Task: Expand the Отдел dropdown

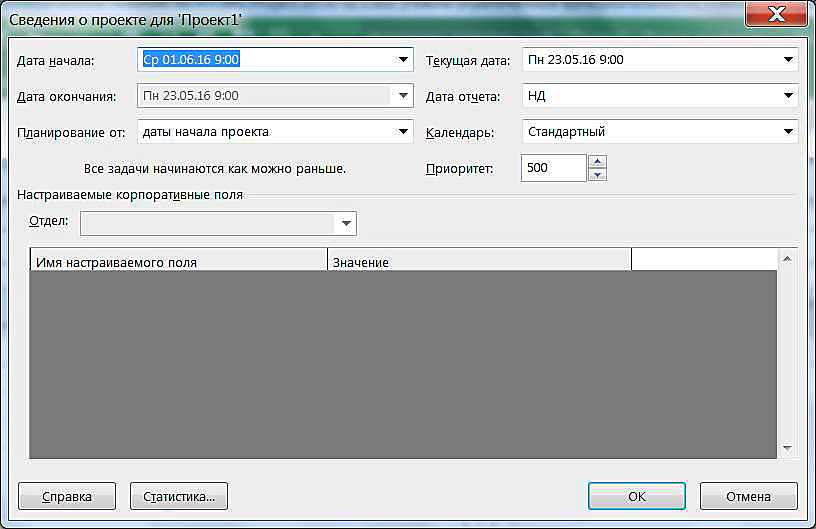Action: tap(346, 223)
